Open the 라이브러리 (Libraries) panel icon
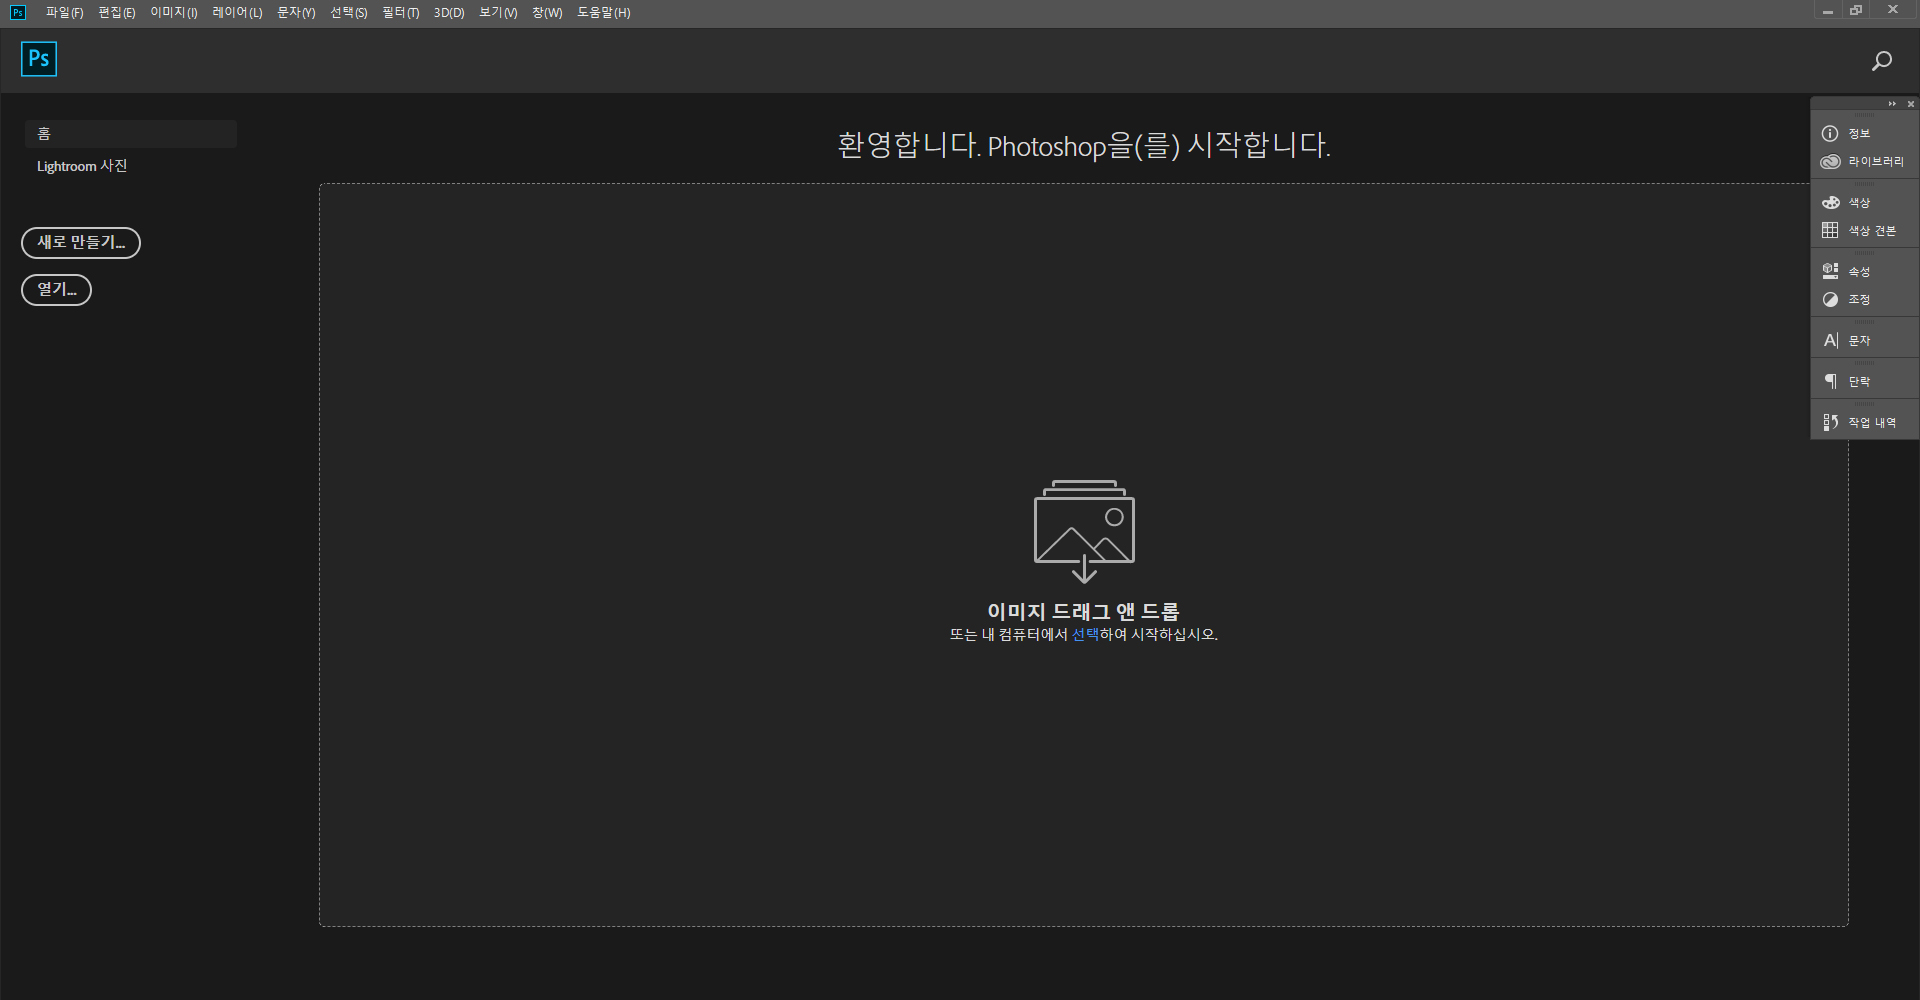 click(1830, 162)
